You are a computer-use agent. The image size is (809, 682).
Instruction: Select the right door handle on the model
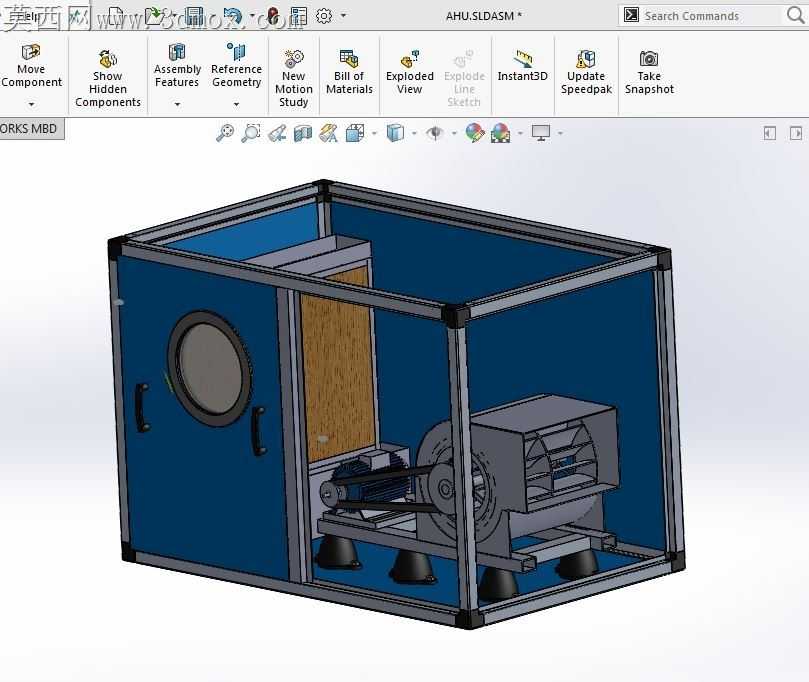(x=258, y=431)
